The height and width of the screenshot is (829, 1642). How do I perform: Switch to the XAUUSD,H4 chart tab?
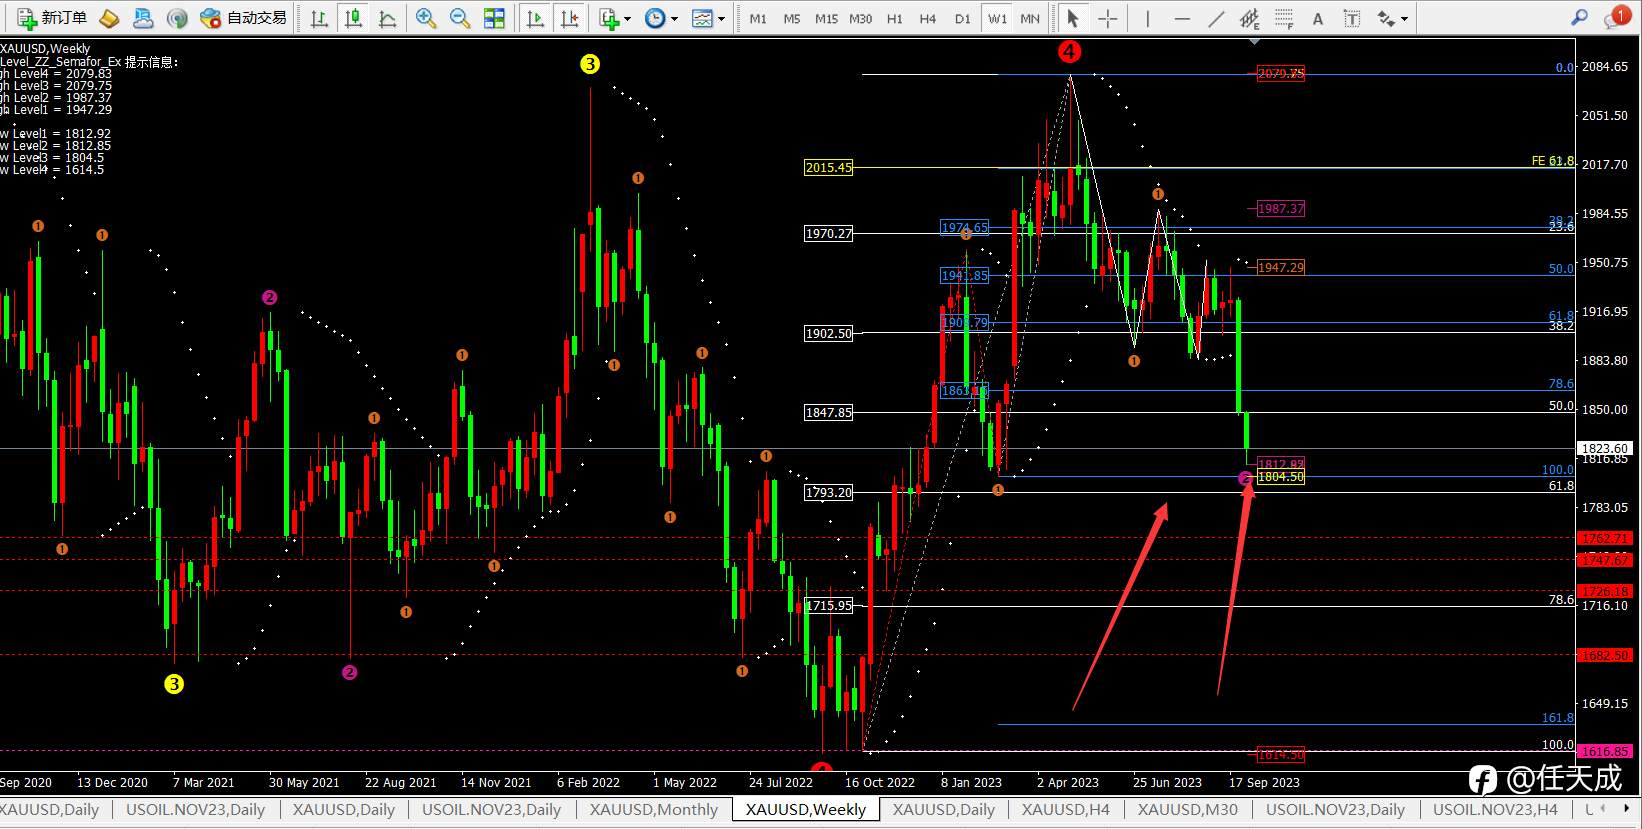tap(1066, 810)
